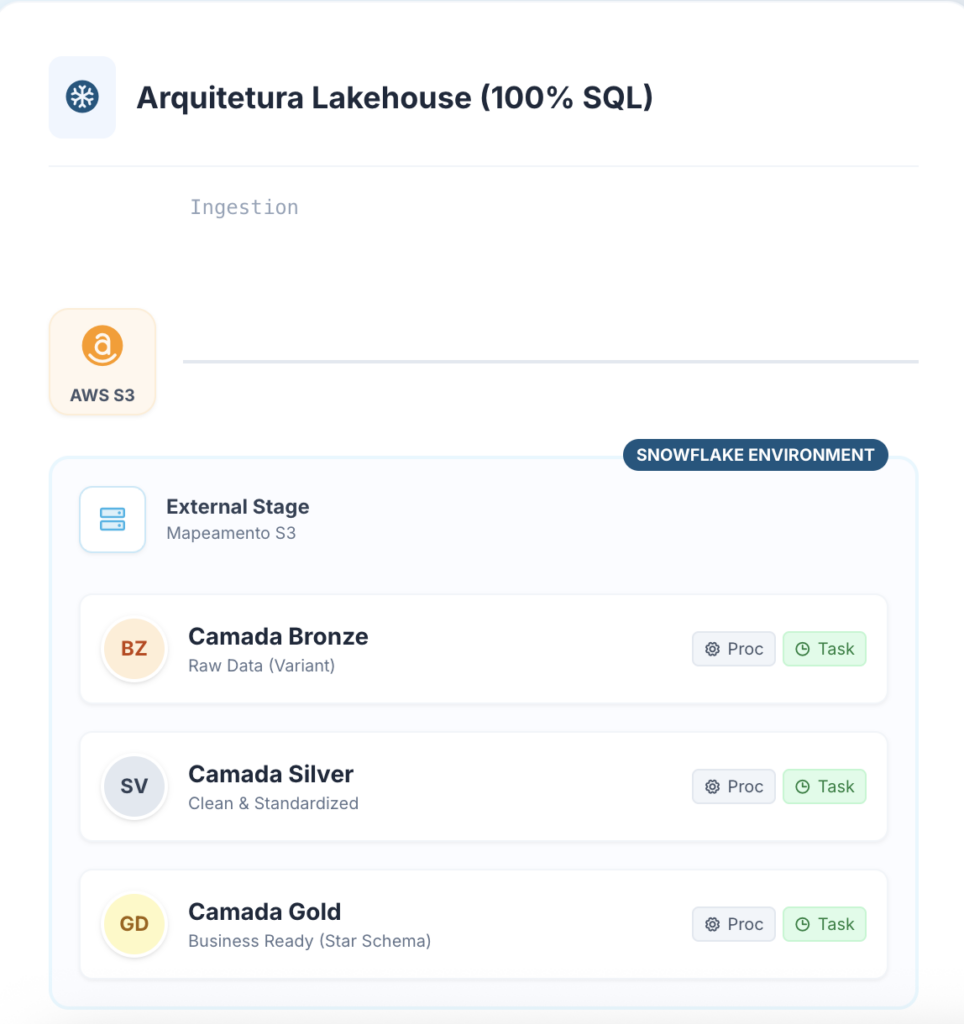Click the Snowflake logo icon in header
Image resolution: width=964 pixels, height=1024 pixels.
(x=82, y=97)
